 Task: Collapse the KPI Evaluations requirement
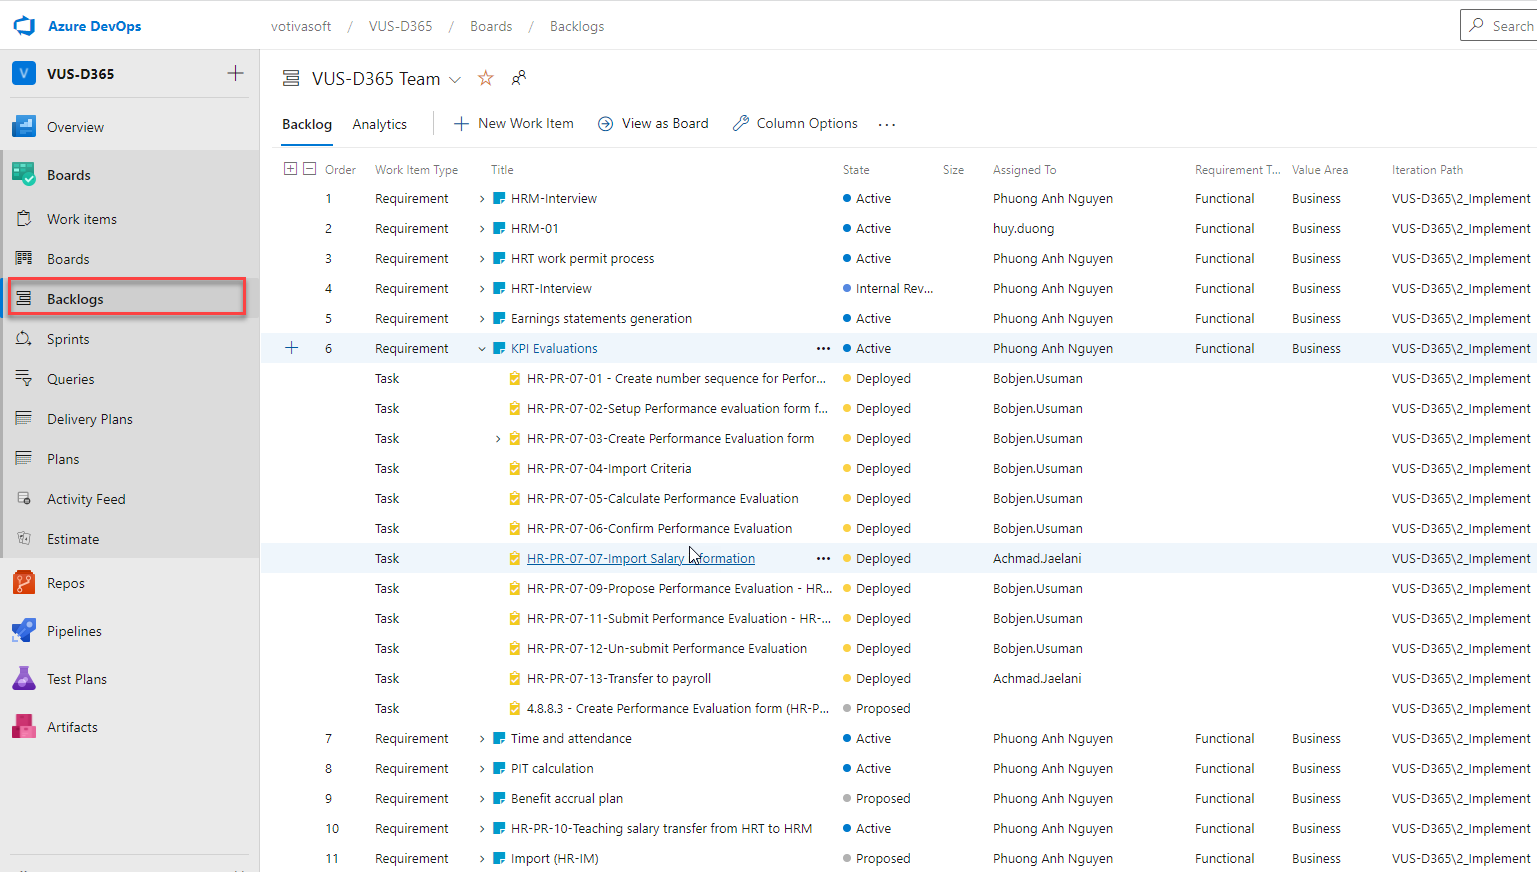[x=482, y=349]
